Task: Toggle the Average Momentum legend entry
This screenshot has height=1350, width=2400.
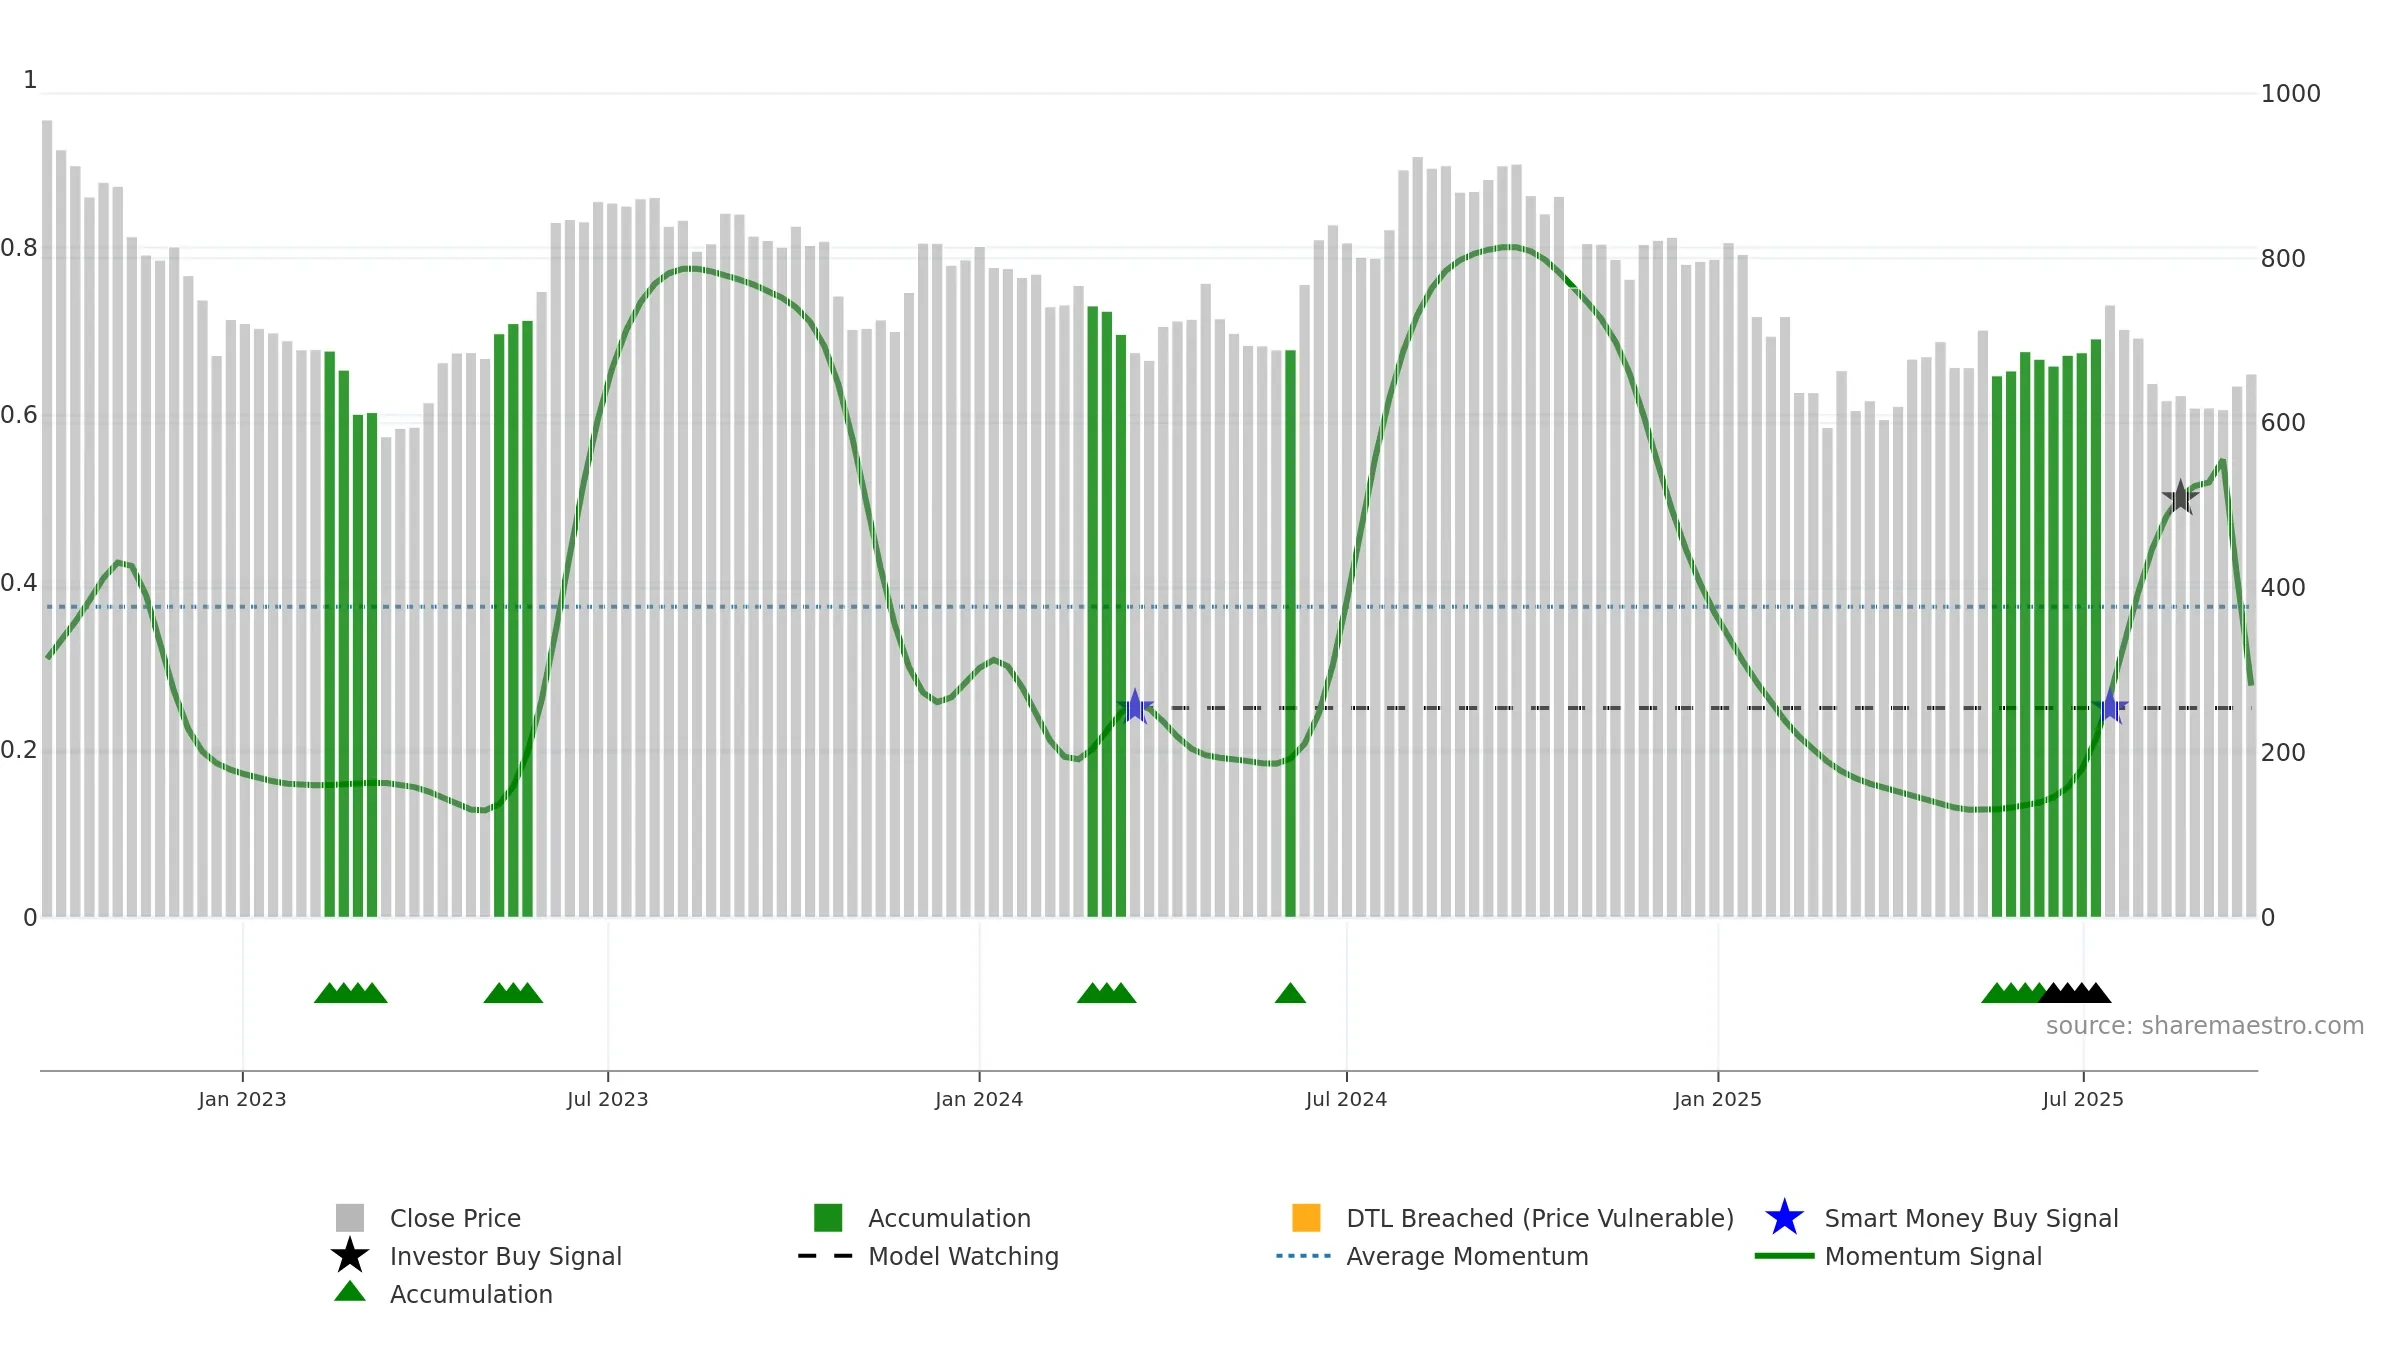Action: pos(1432,1256)
